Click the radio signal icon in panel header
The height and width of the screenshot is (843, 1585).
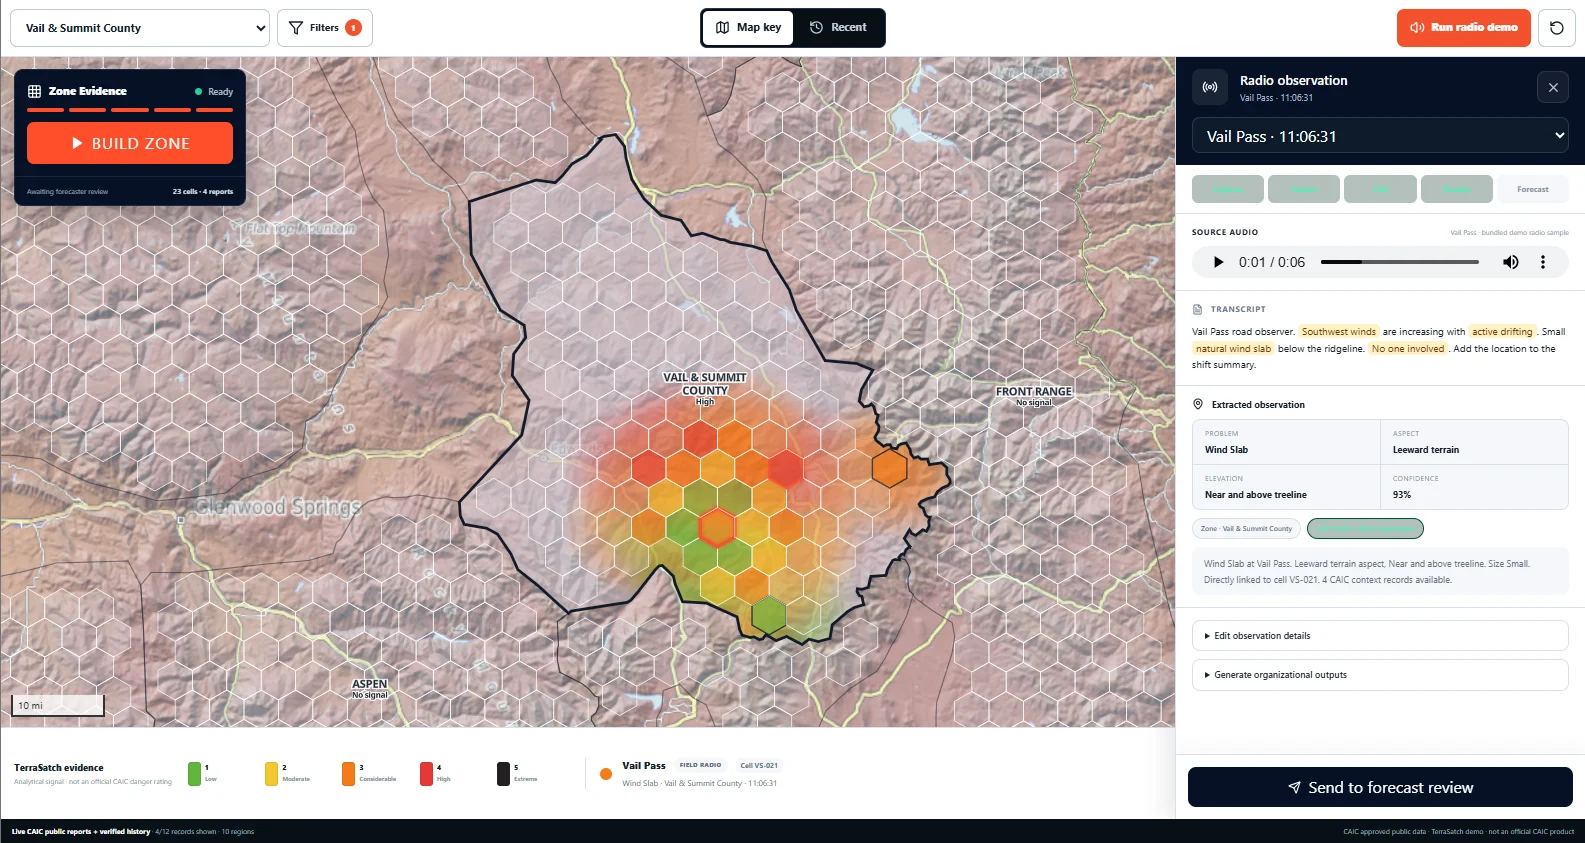[x=1210, y=88]
